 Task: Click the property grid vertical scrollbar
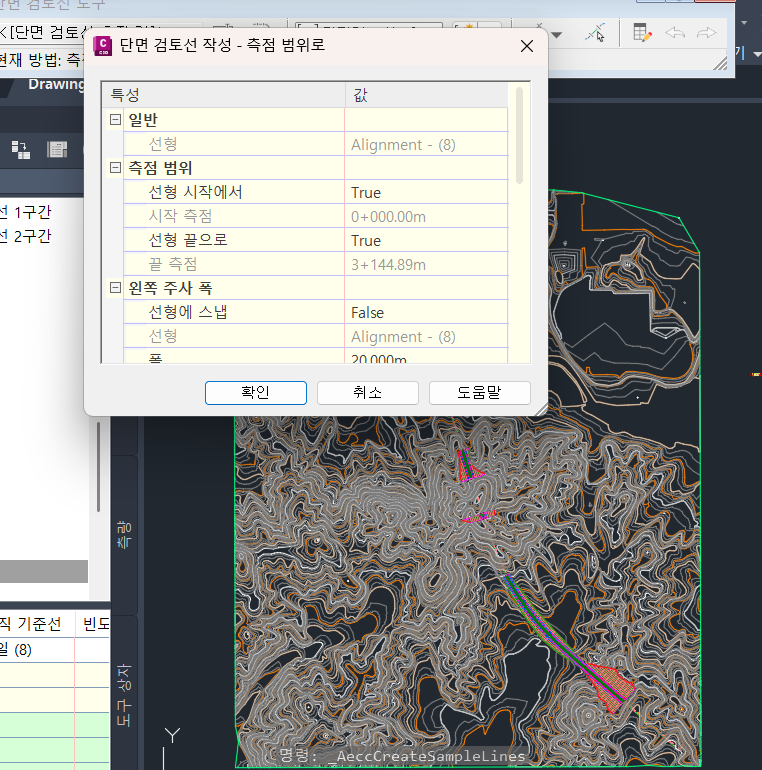click(x=518, y=140)
